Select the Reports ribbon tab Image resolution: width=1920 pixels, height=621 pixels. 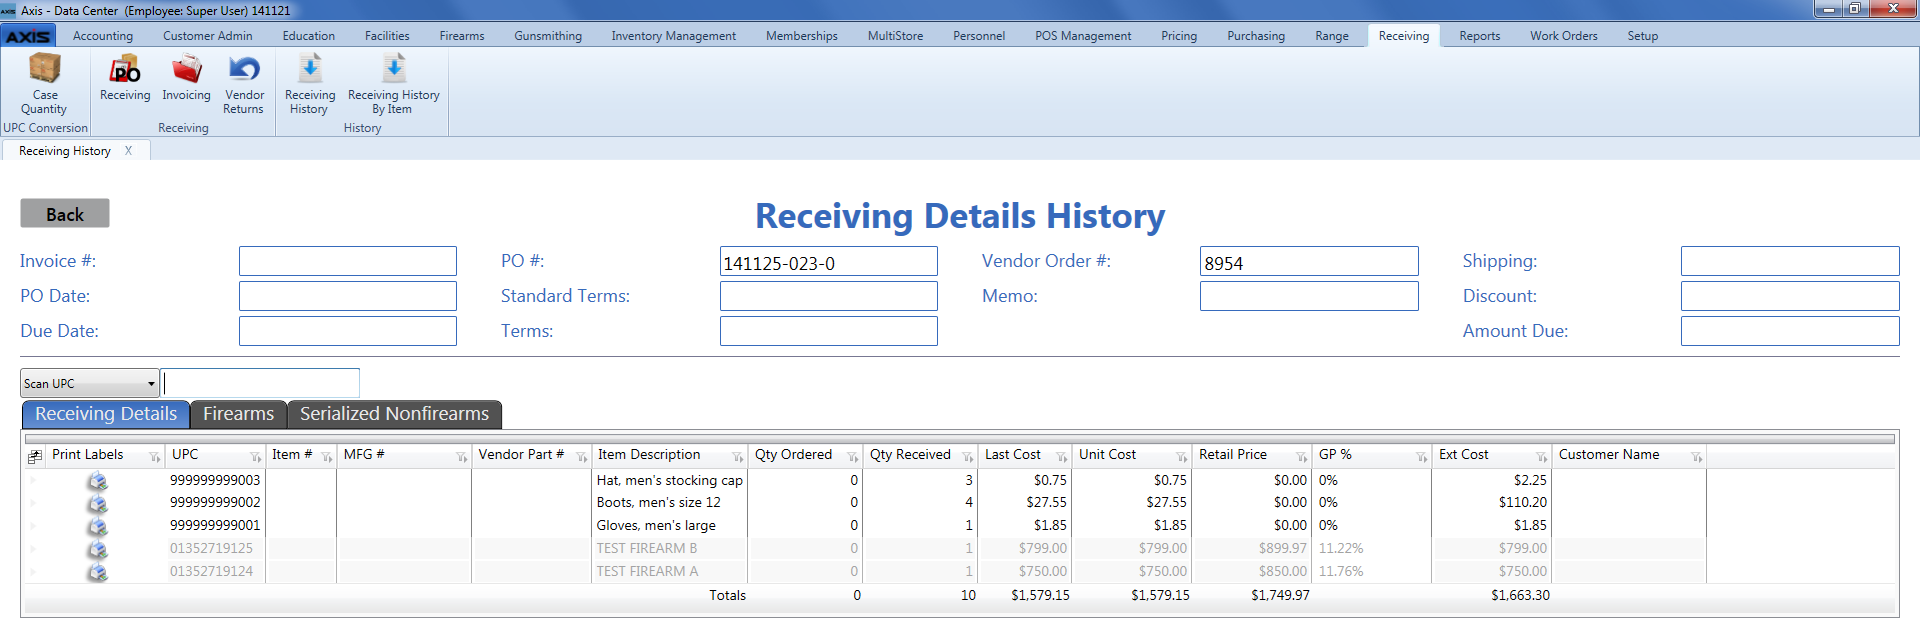point(1479,36)
